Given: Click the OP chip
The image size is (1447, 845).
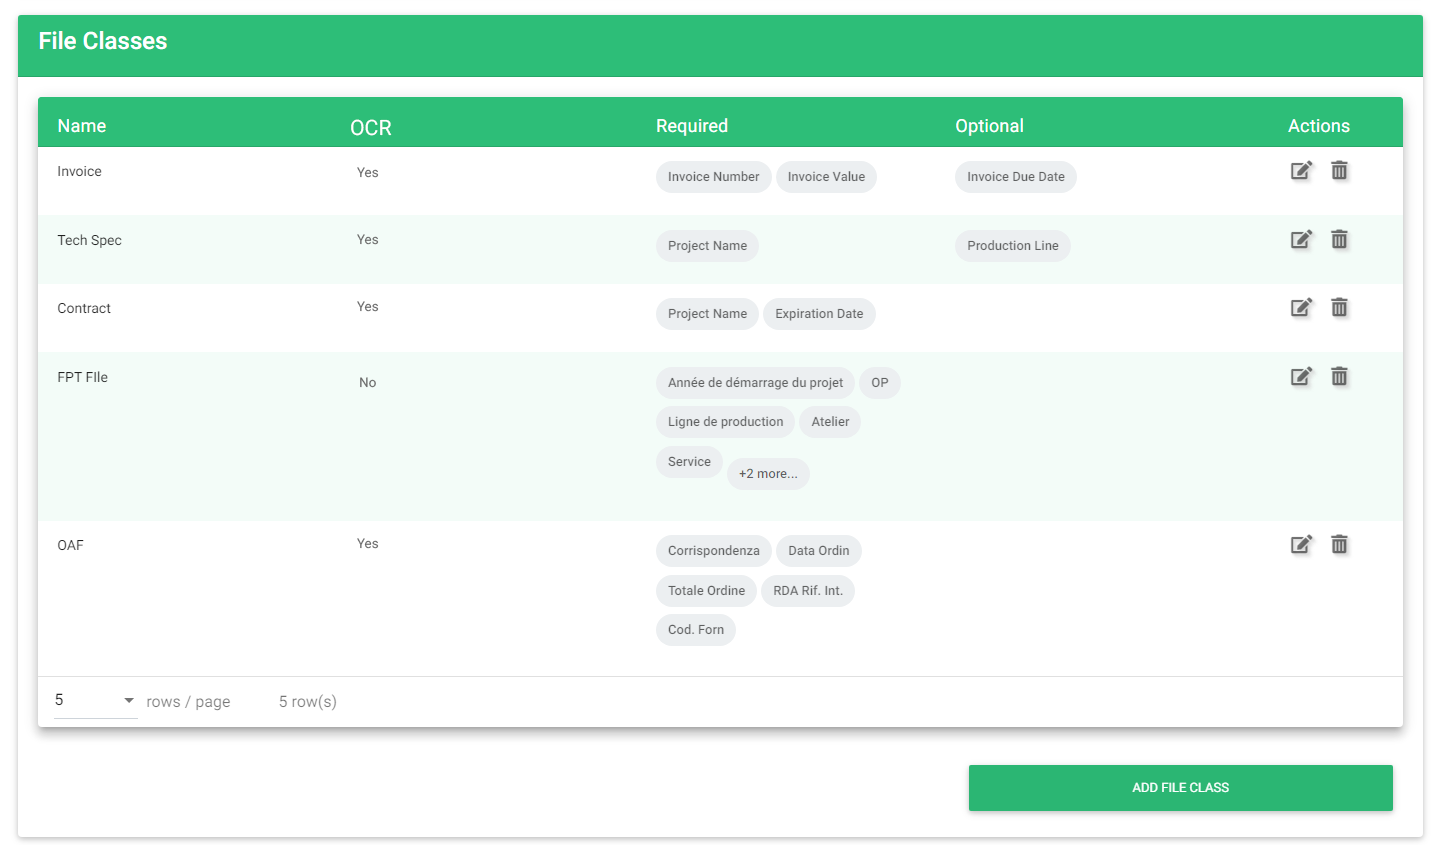Looking at the screenshot, I should (x=880, y=383).
